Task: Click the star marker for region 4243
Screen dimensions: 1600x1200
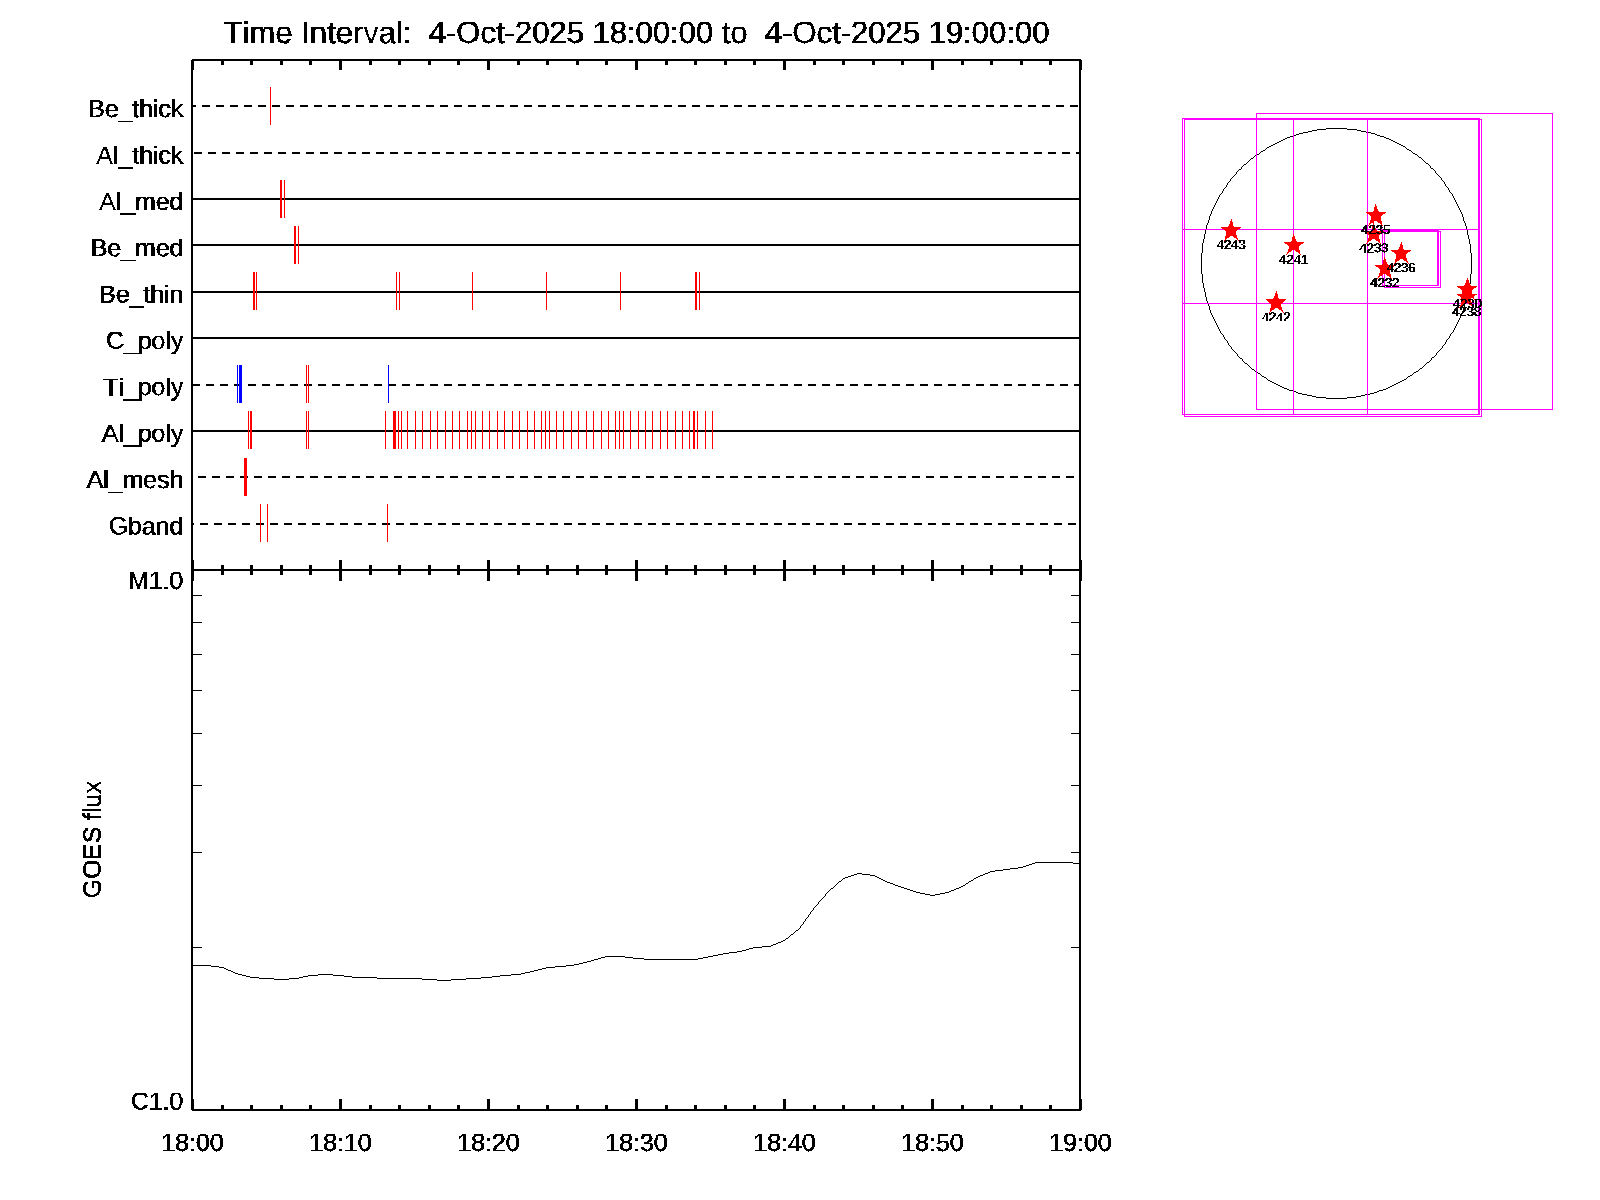Action: pyautogui.click(x=1231, y=230)
